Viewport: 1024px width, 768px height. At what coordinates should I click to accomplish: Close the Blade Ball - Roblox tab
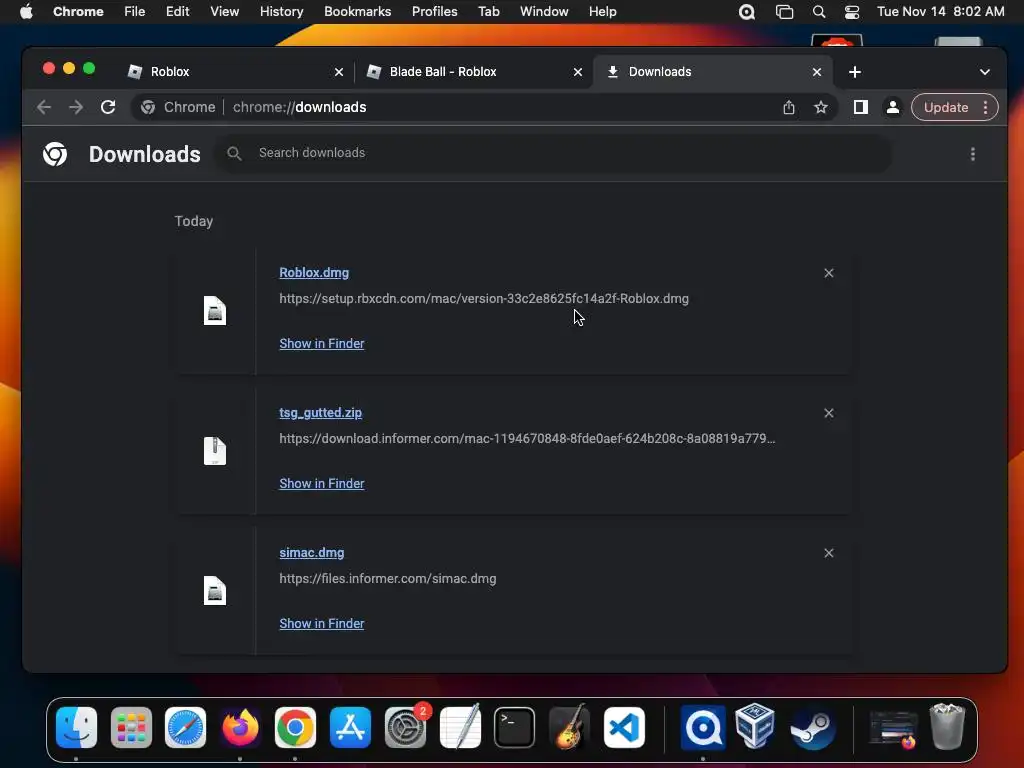coord(578,72)
